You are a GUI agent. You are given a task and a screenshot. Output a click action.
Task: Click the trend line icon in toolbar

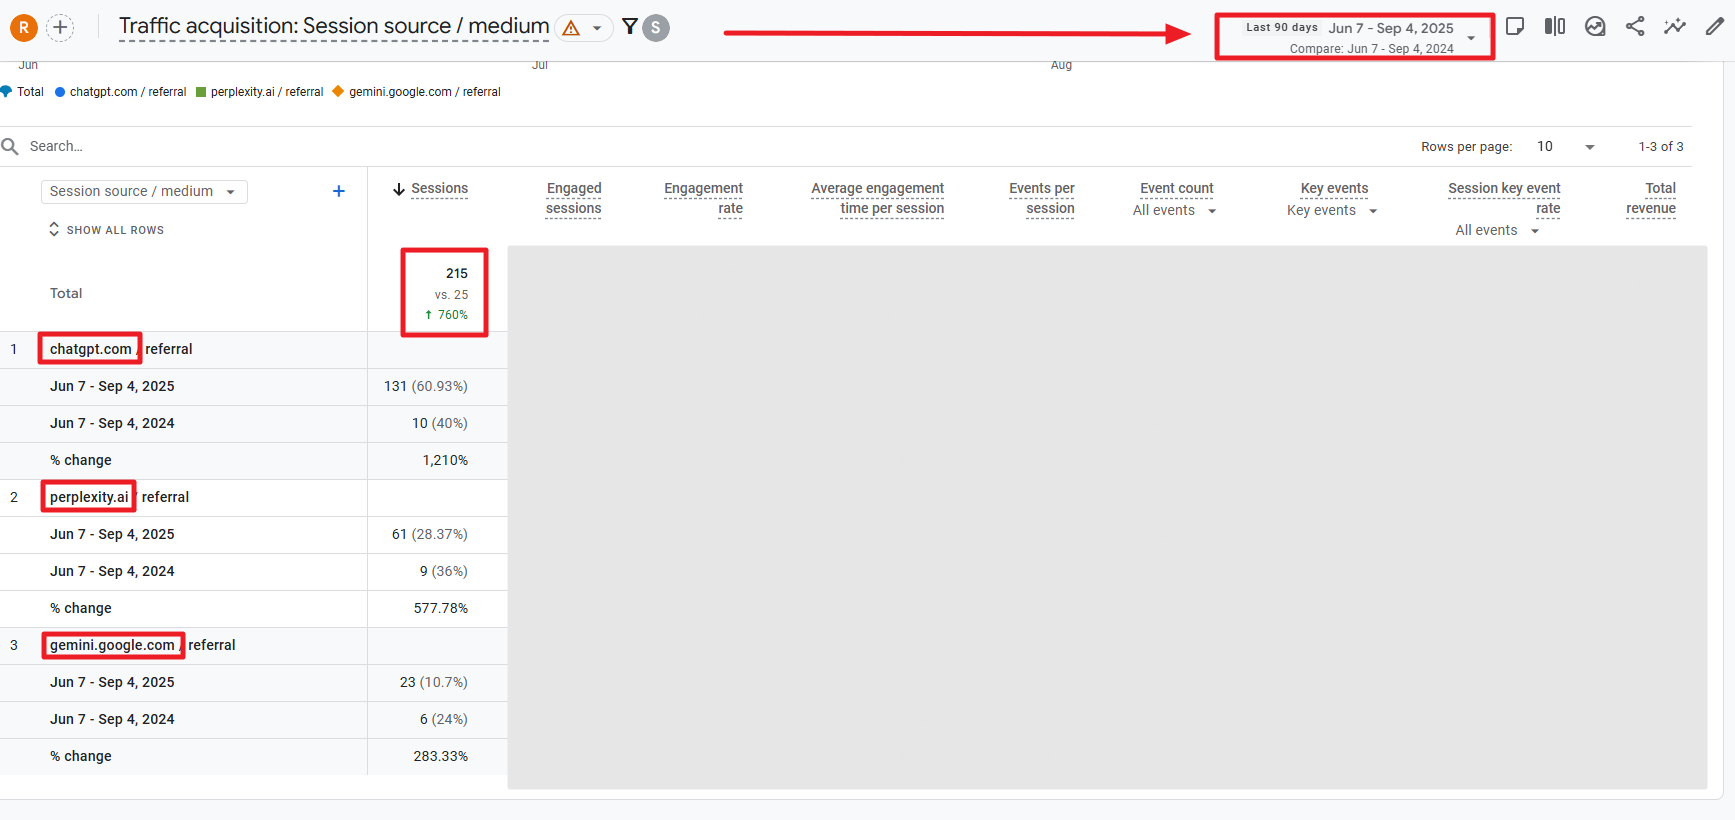point(1674,27)
